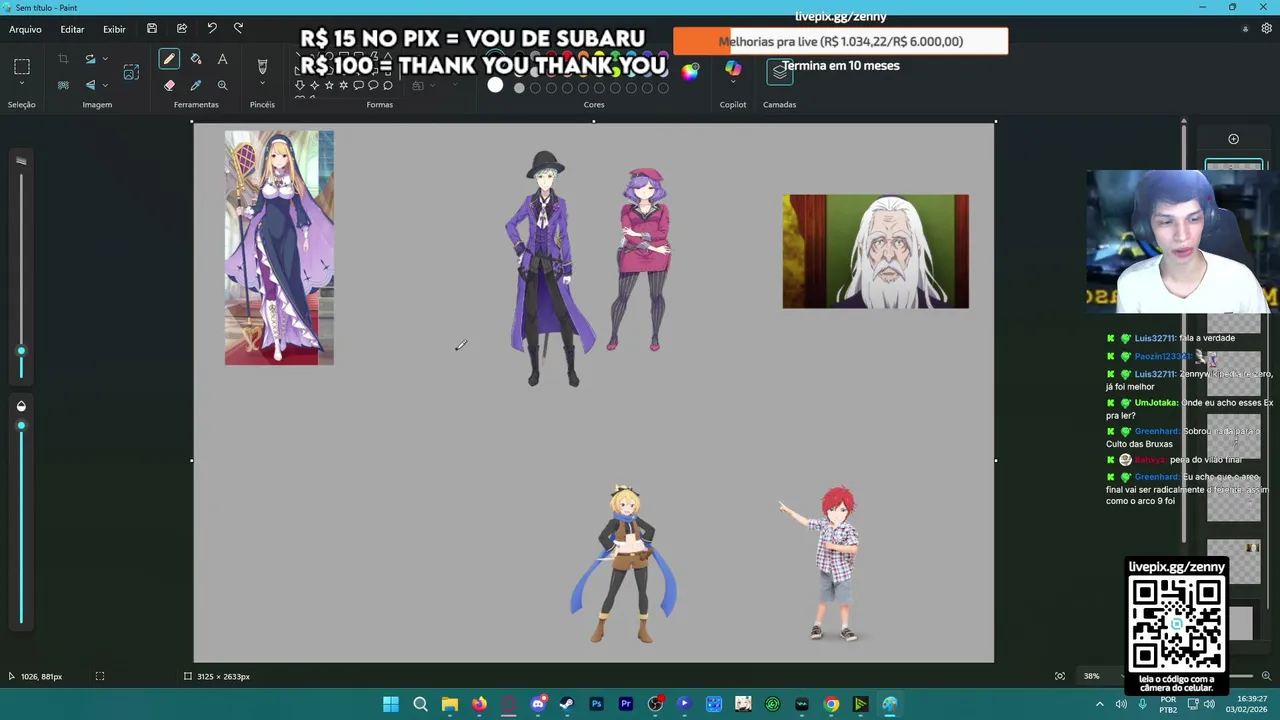Select the Fill bucket tool
1280x720 pixels.
coord(196,59)
